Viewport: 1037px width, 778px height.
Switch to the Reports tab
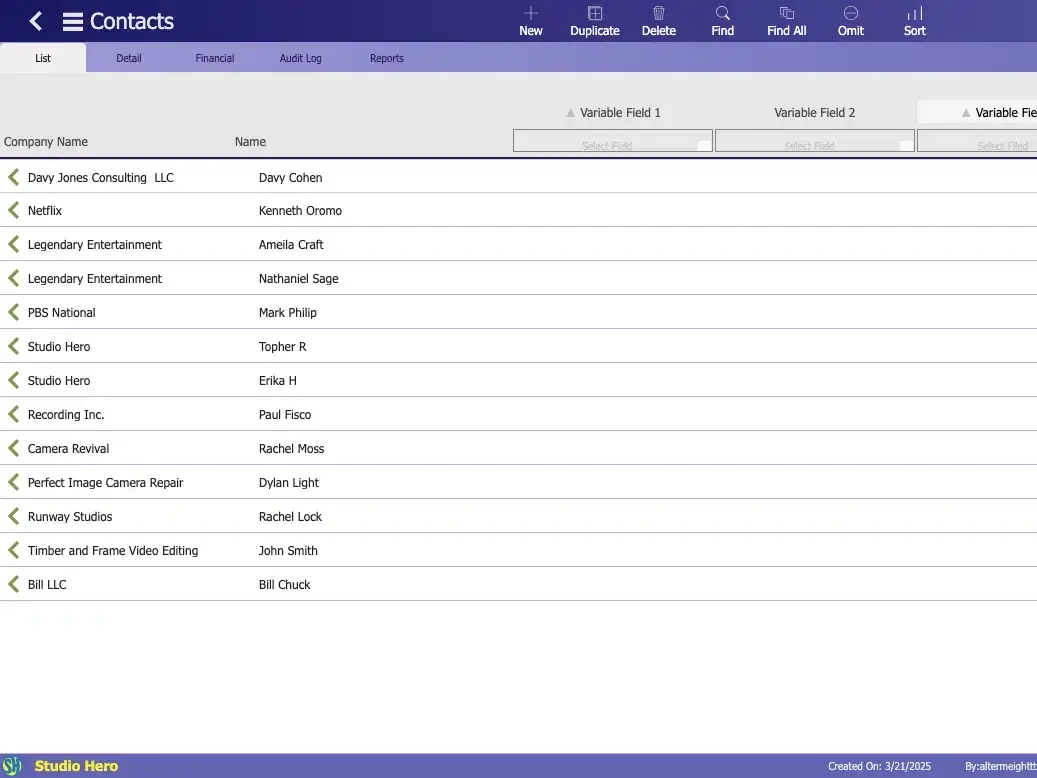pos(387,58)
